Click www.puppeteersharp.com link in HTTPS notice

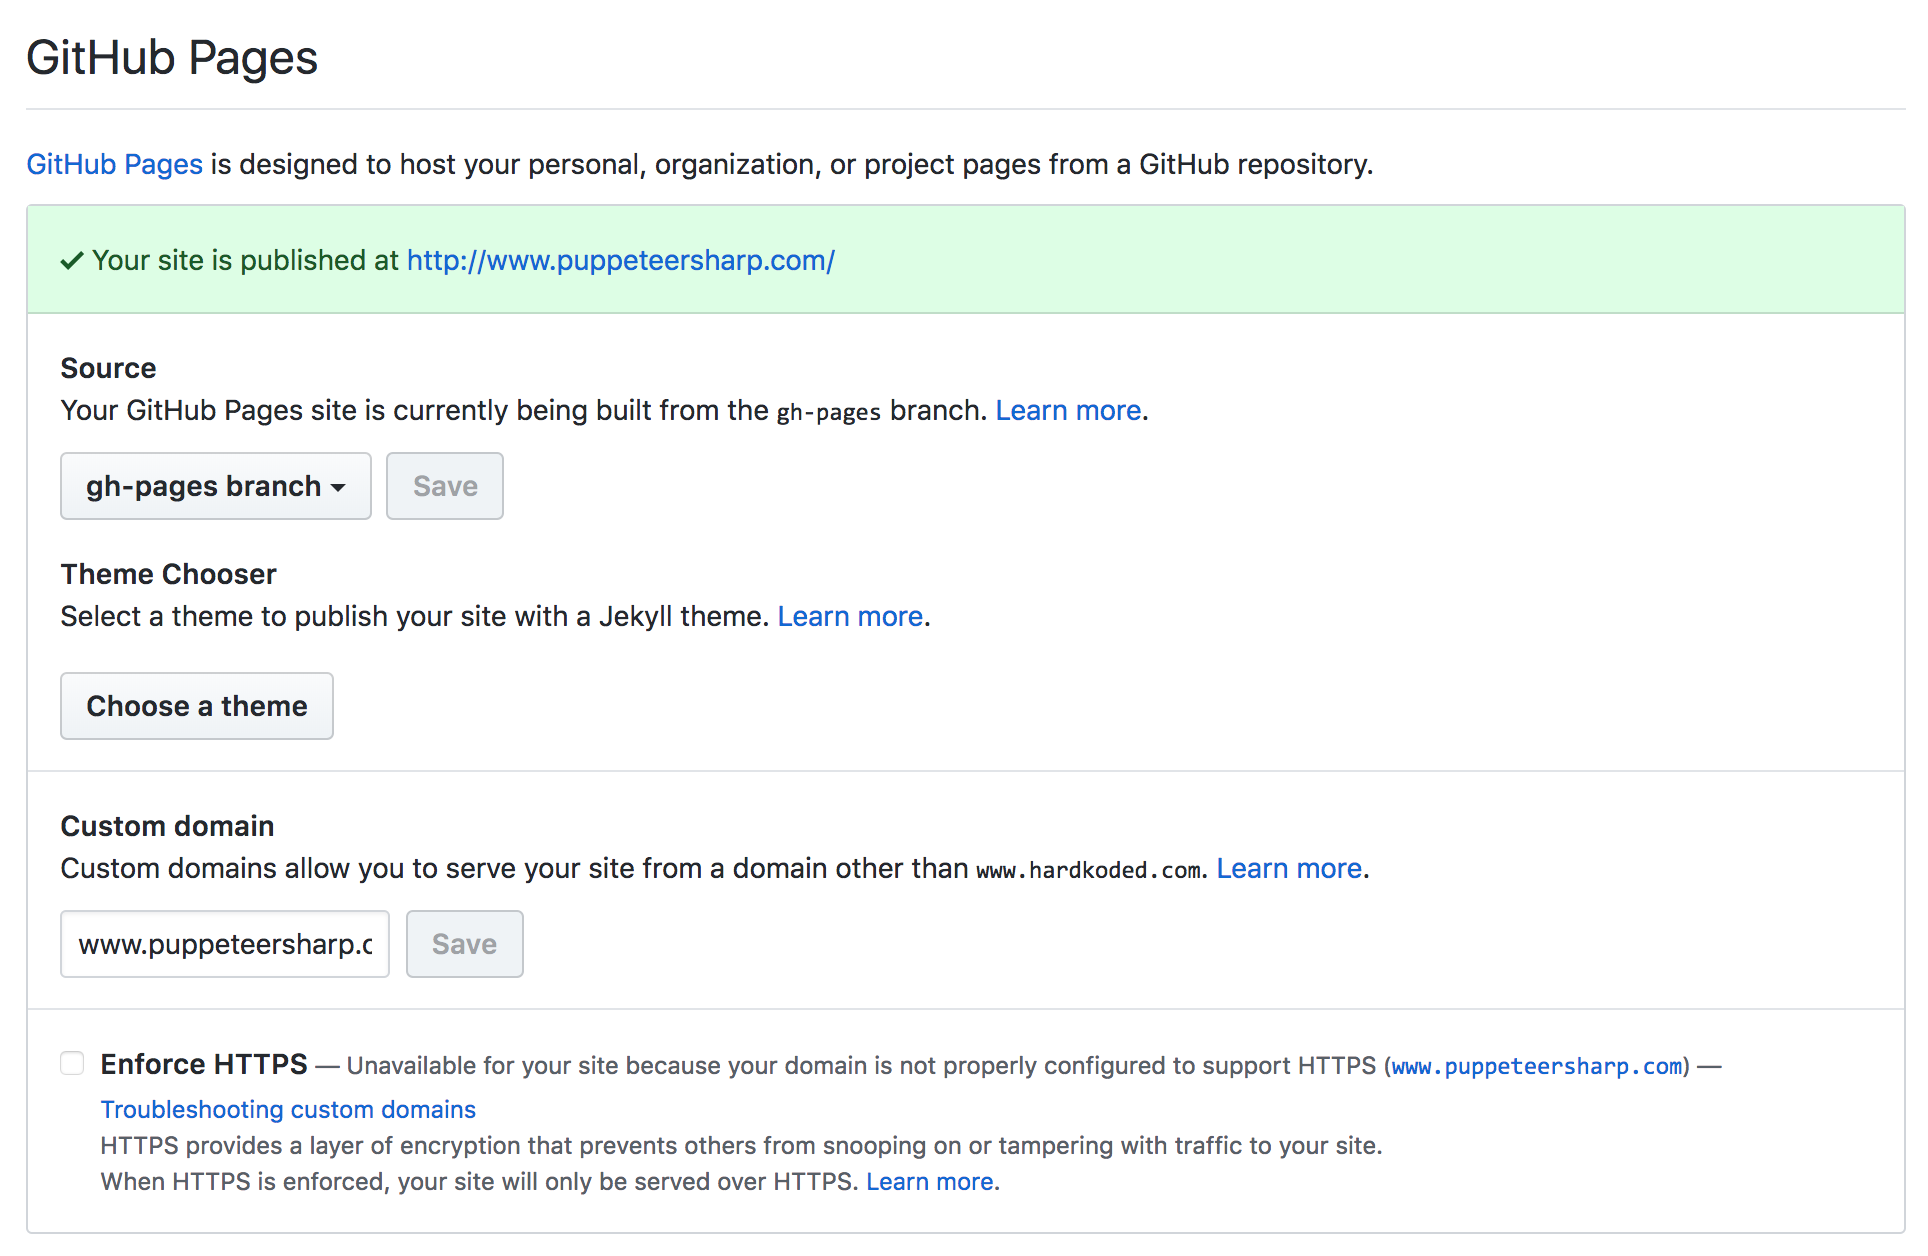coord(1537,1066)
